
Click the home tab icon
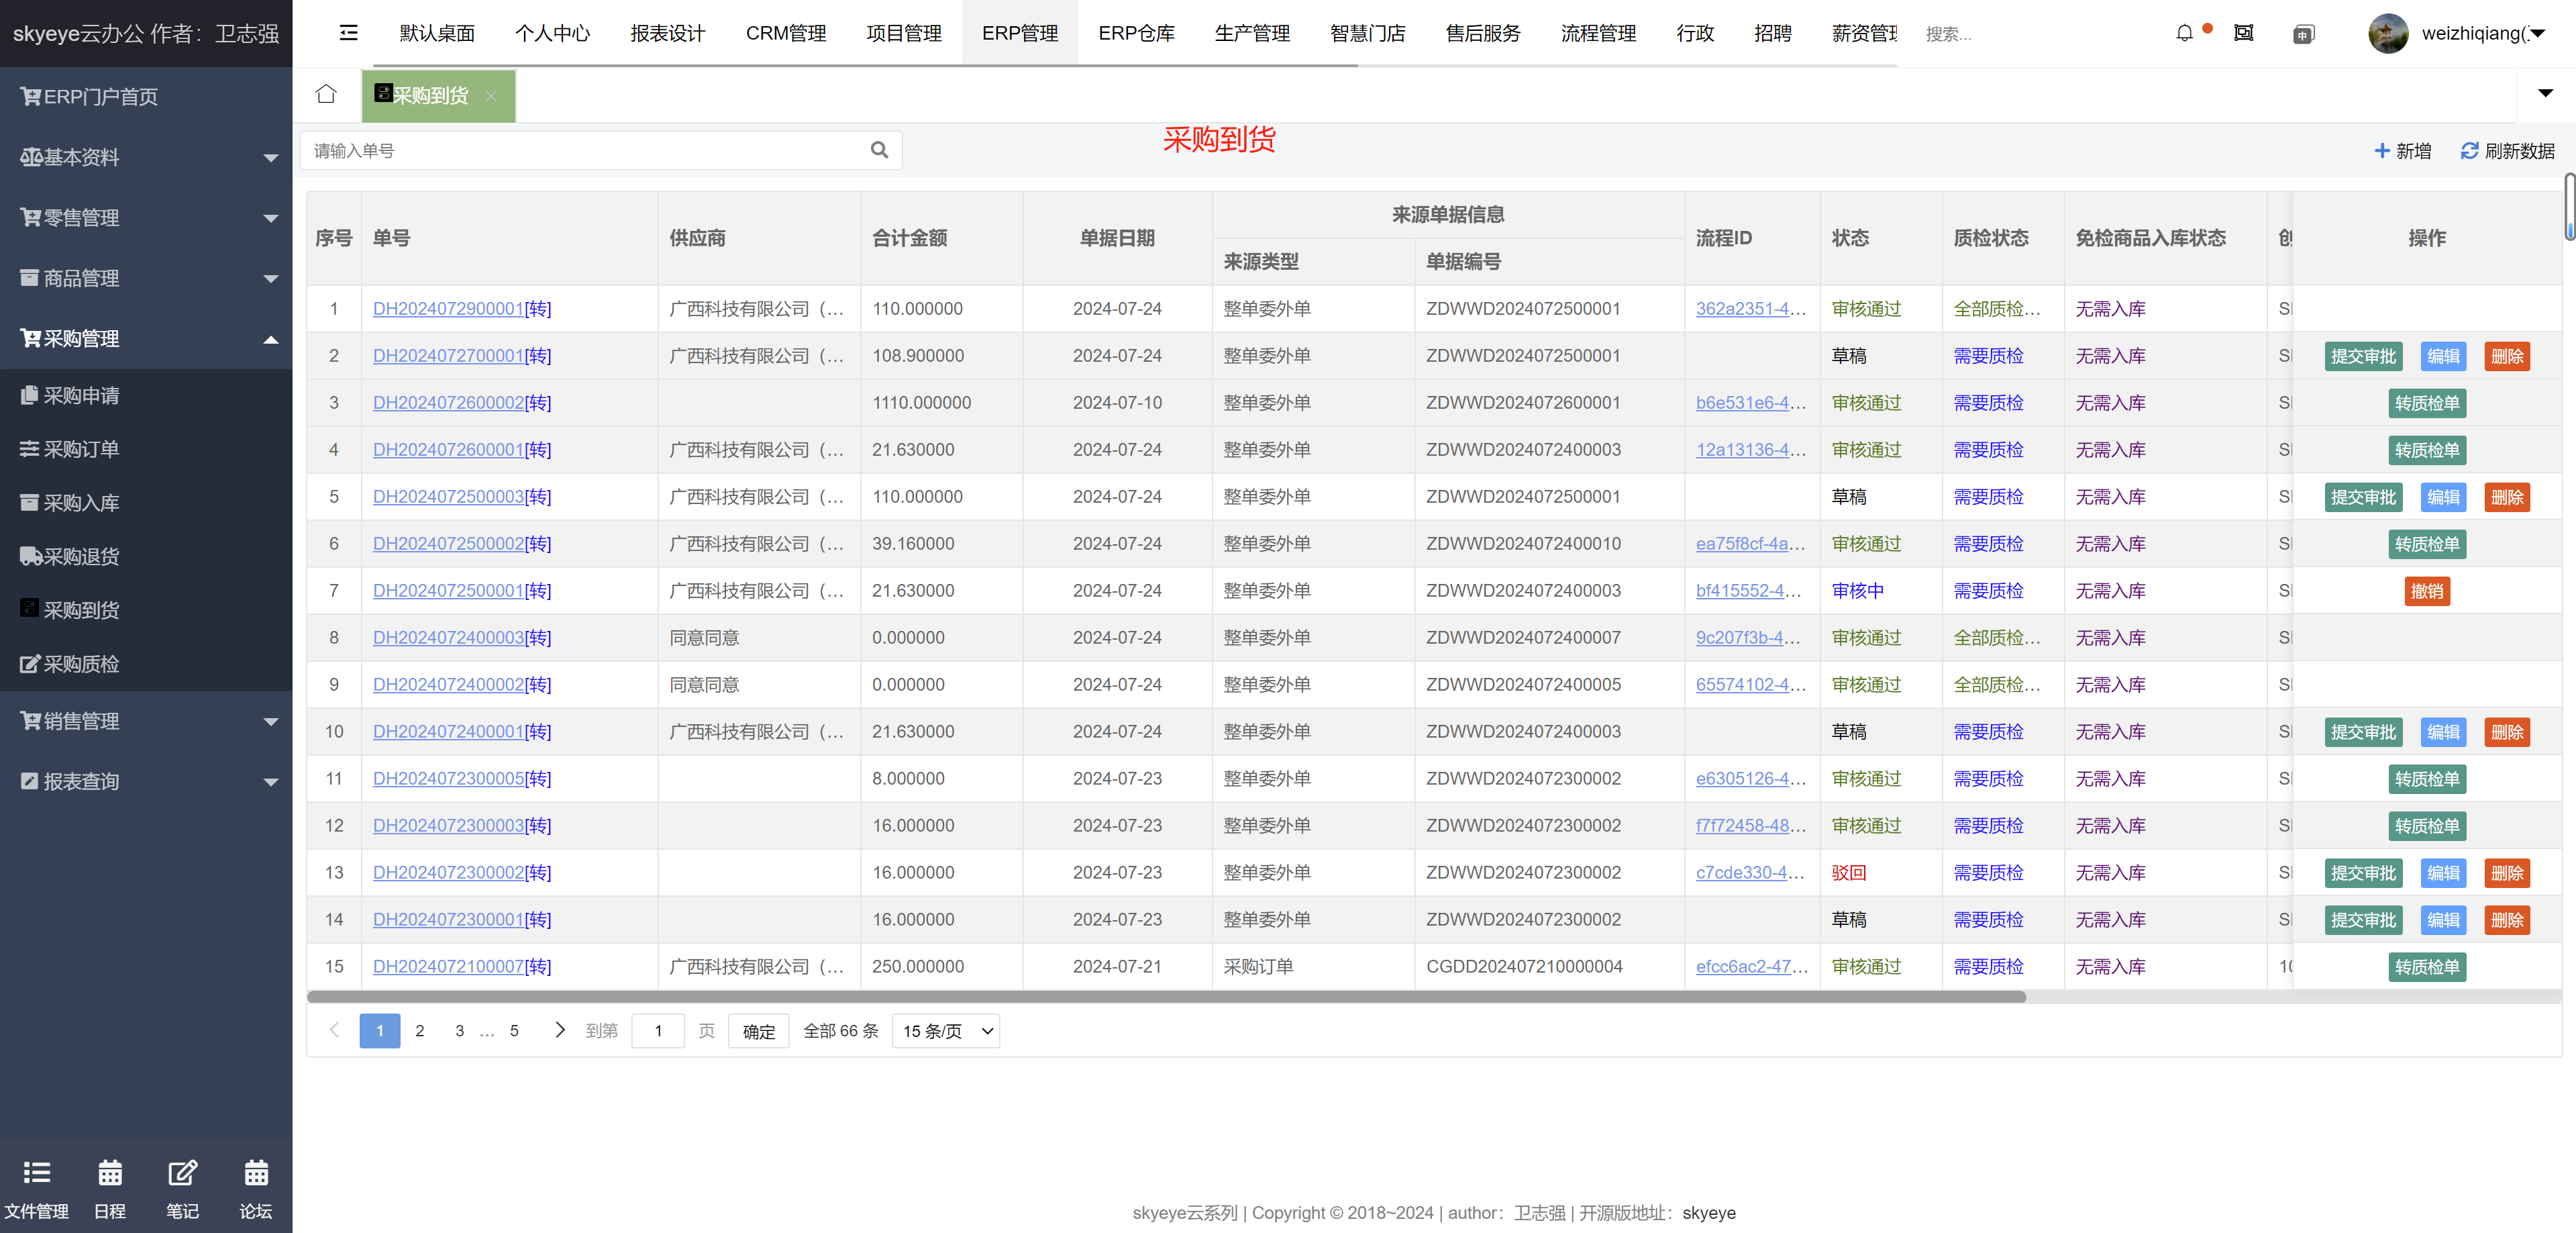[x=326, y=94]
